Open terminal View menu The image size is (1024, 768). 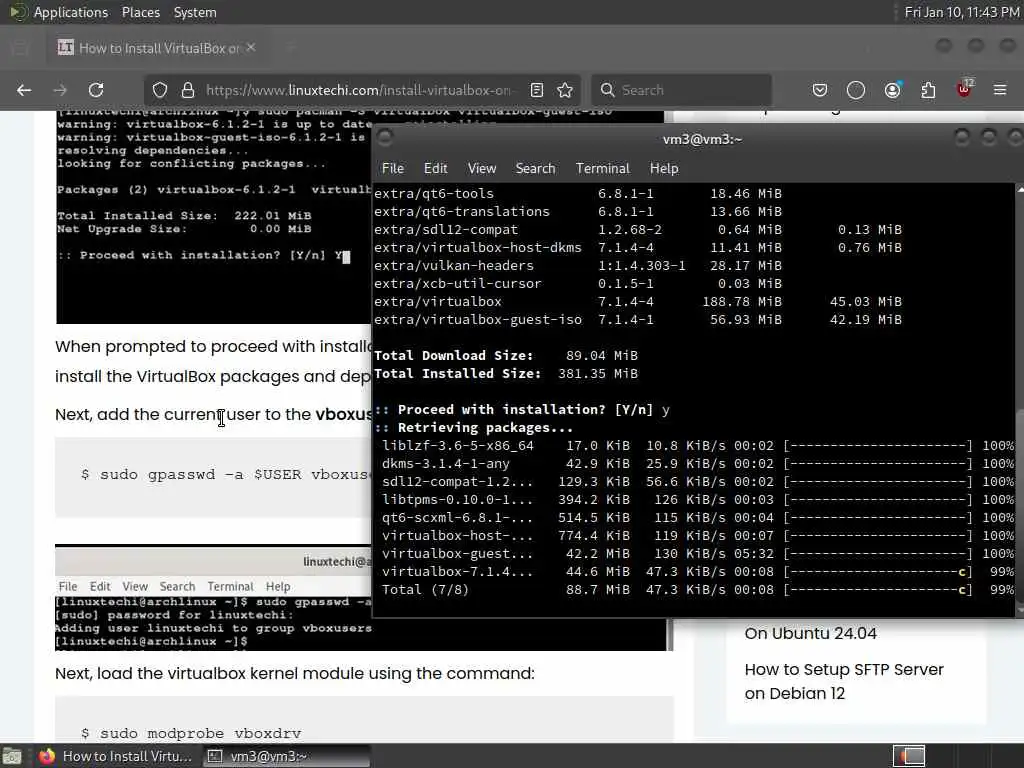click(482, 168)
